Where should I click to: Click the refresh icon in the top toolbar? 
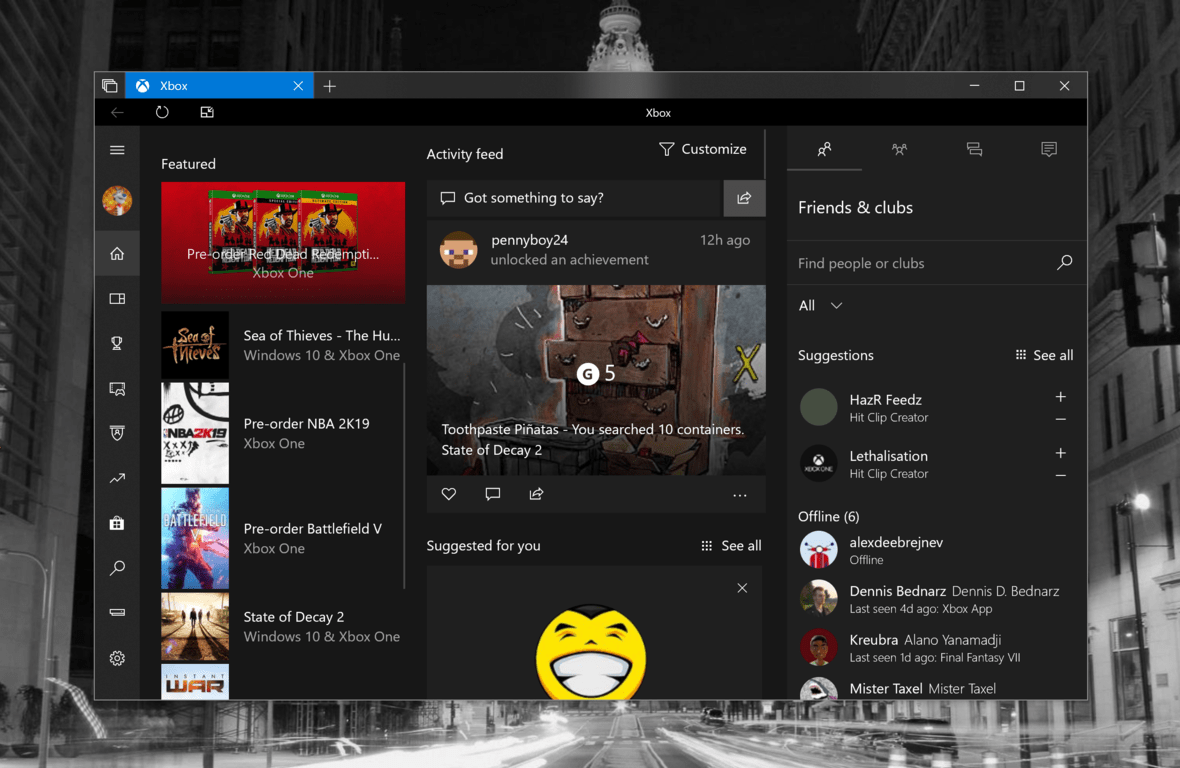(162, 113)
